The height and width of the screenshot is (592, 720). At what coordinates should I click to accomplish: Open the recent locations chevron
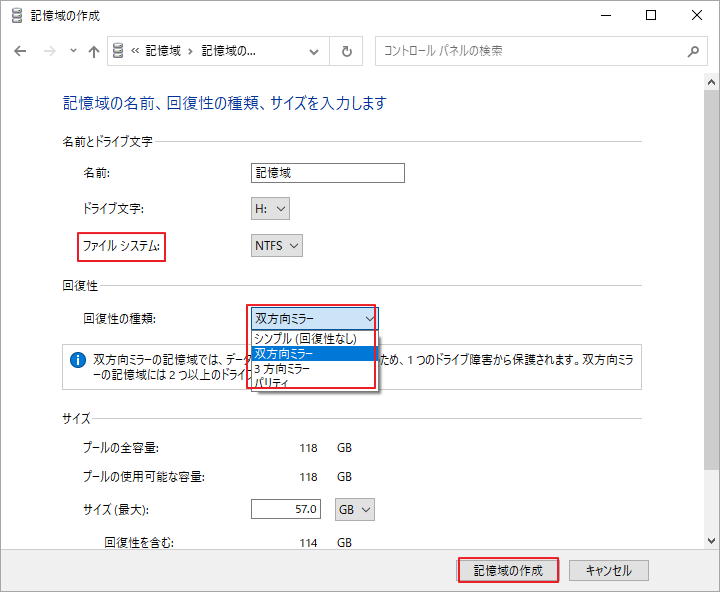coord(73,51)
